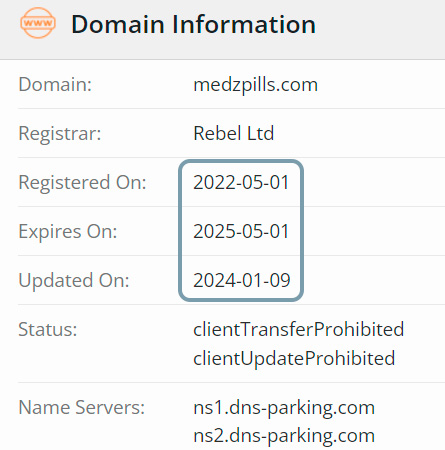Click the Status: field label

tap(48, 330)
